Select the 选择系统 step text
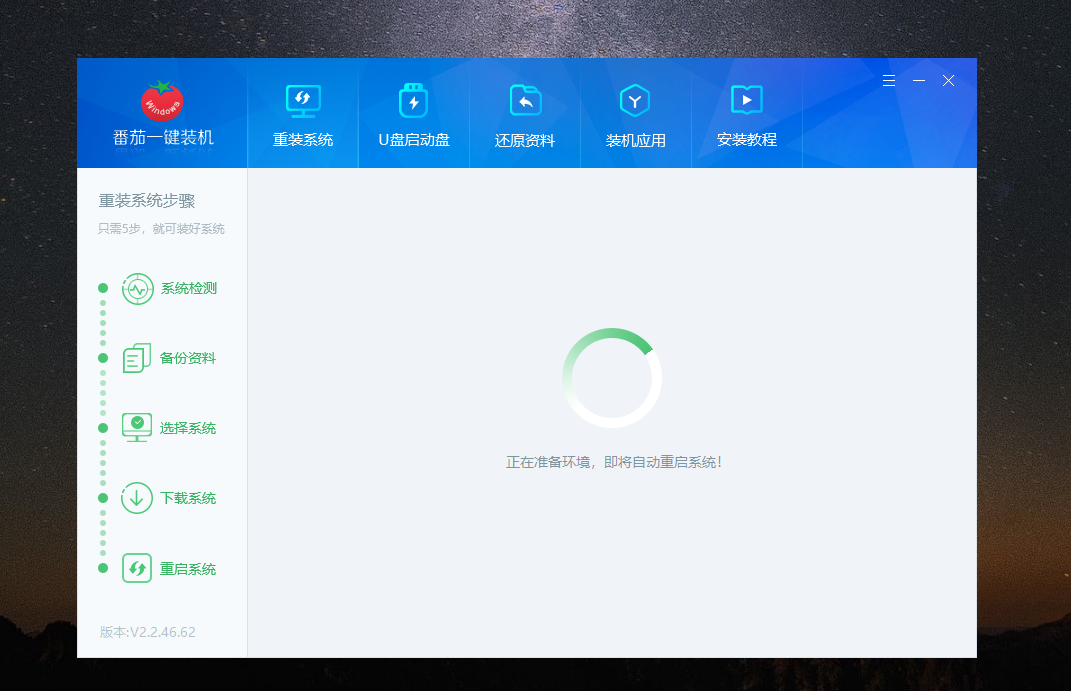This screenshot has height=691, width=1071. [x=188, y=428]
